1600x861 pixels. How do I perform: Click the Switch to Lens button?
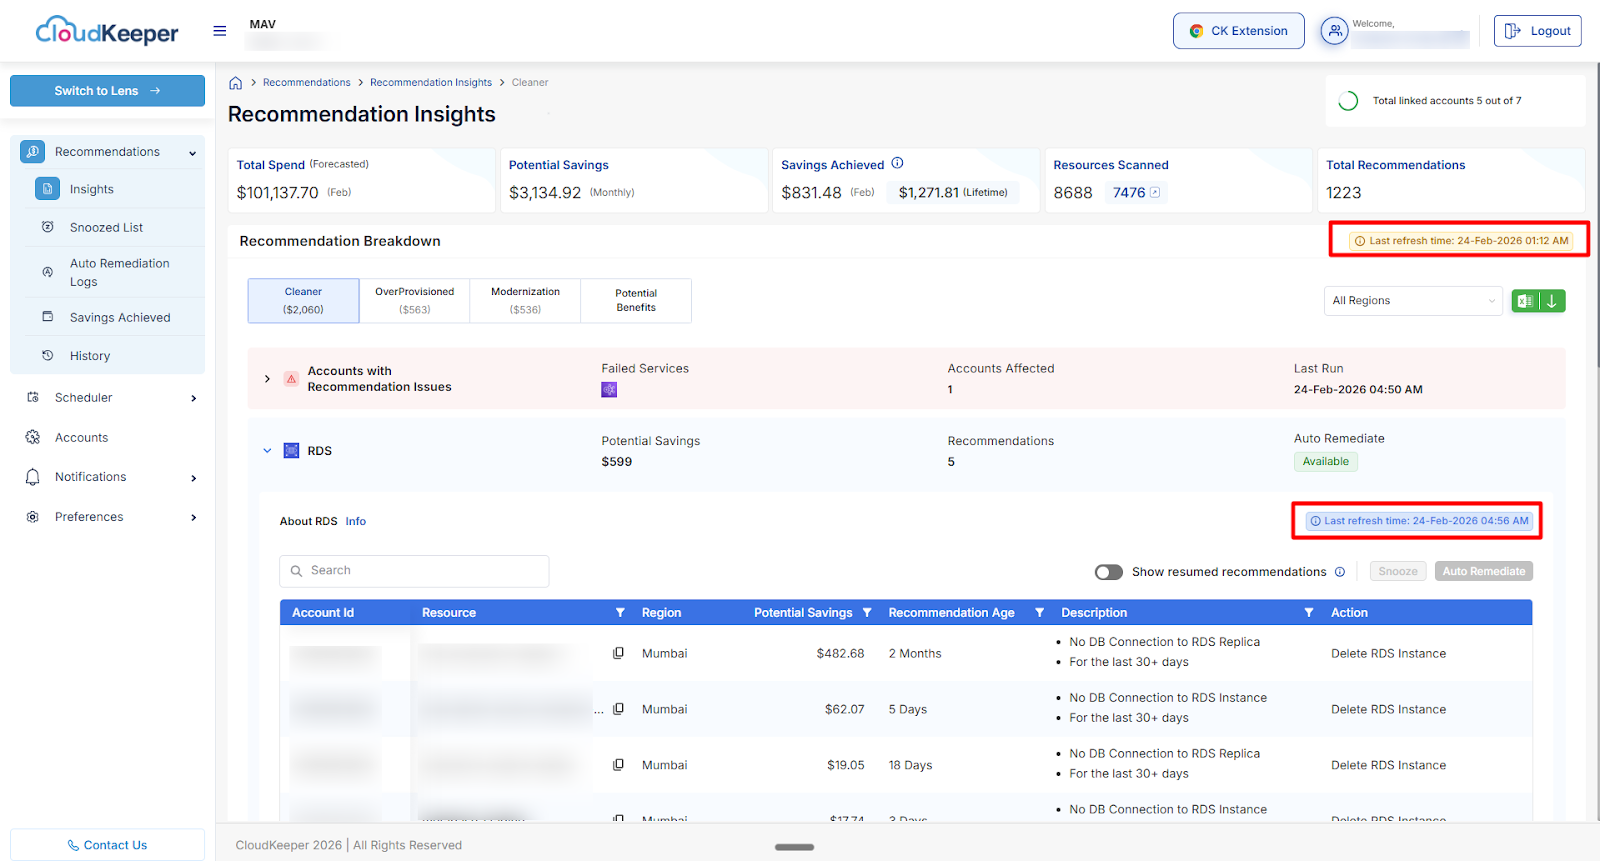pos(107,91)
